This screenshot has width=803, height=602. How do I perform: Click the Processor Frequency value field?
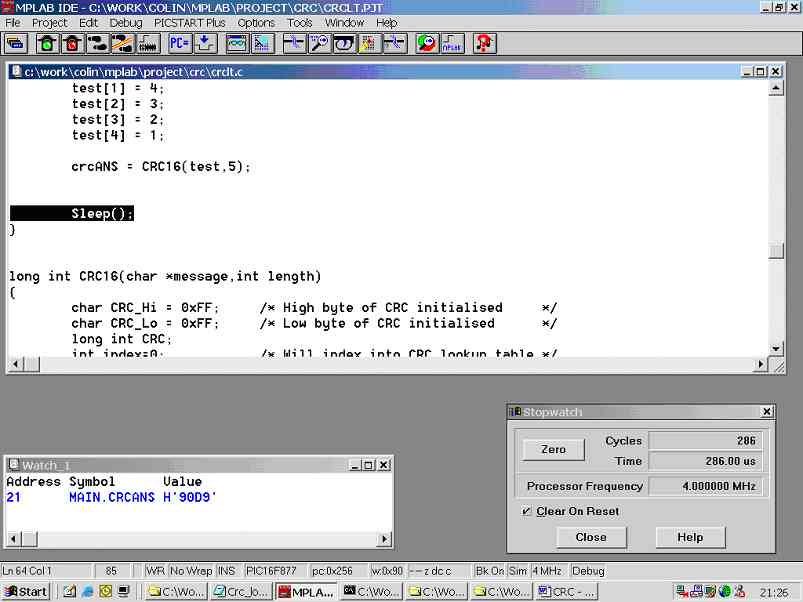click(x=706, y=486)
